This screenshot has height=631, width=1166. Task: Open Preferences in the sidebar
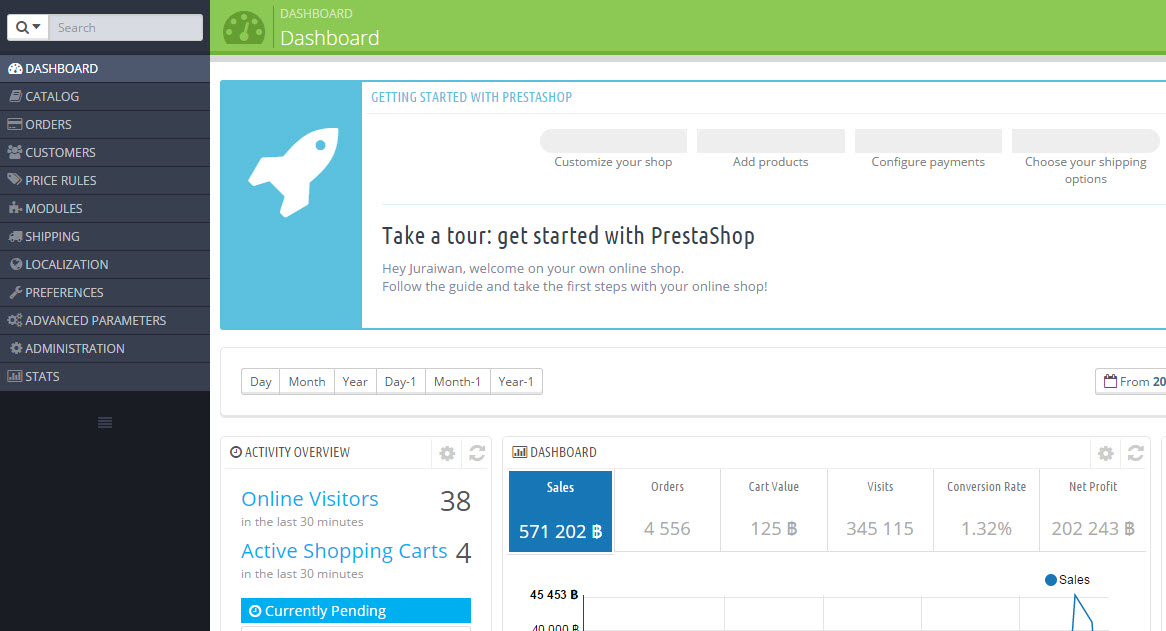pyautogui.click(x=105, y=293)
